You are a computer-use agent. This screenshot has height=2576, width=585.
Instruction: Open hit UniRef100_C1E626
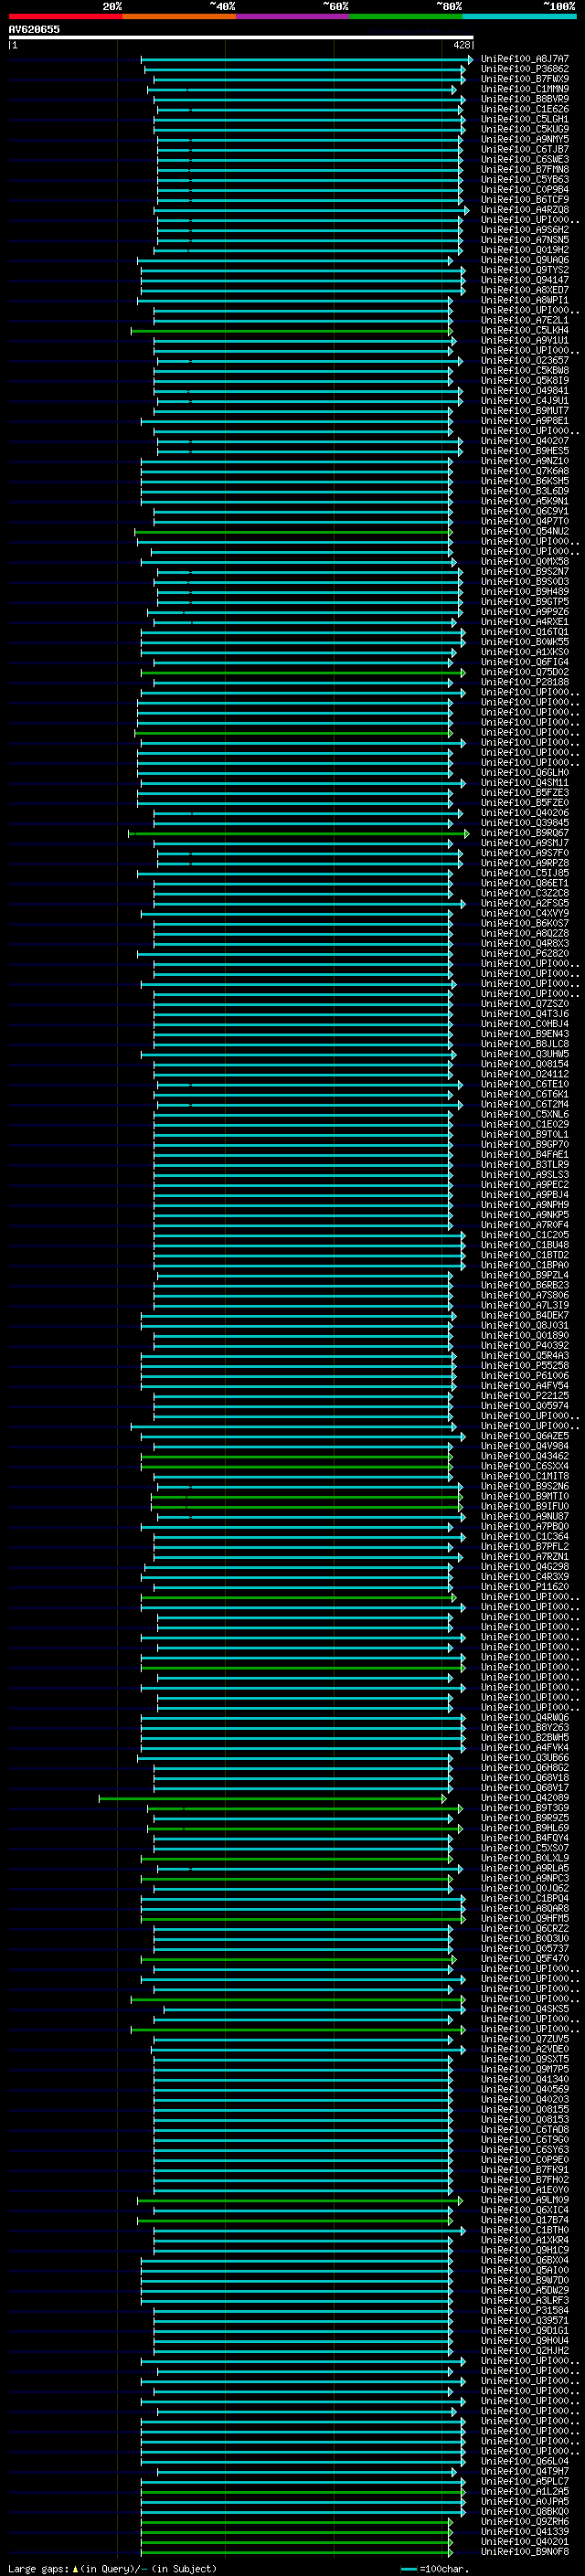pyautogui.click(x=525, y=109)
